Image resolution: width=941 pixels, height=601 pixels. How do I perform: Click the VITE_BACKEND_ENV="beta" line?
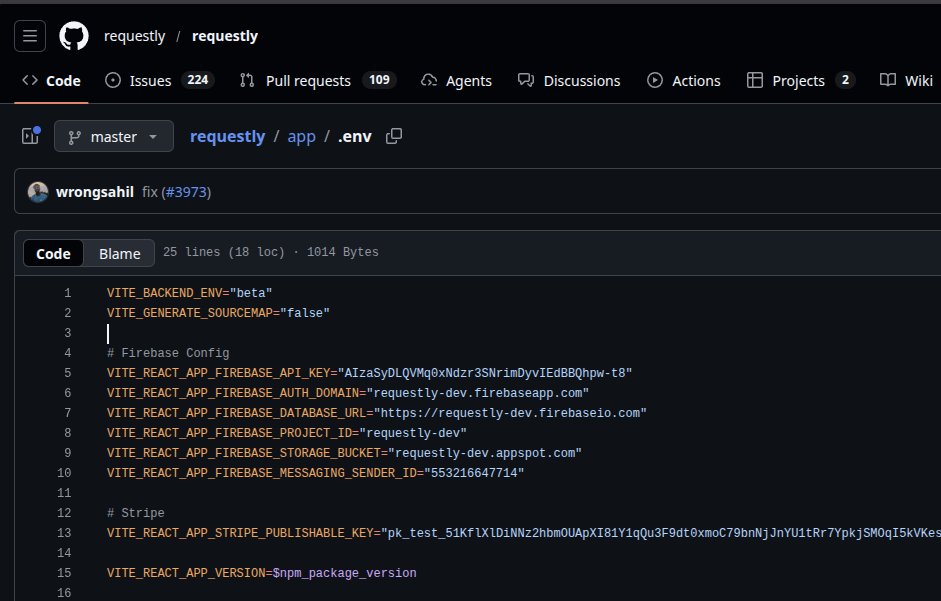(189, 293)
